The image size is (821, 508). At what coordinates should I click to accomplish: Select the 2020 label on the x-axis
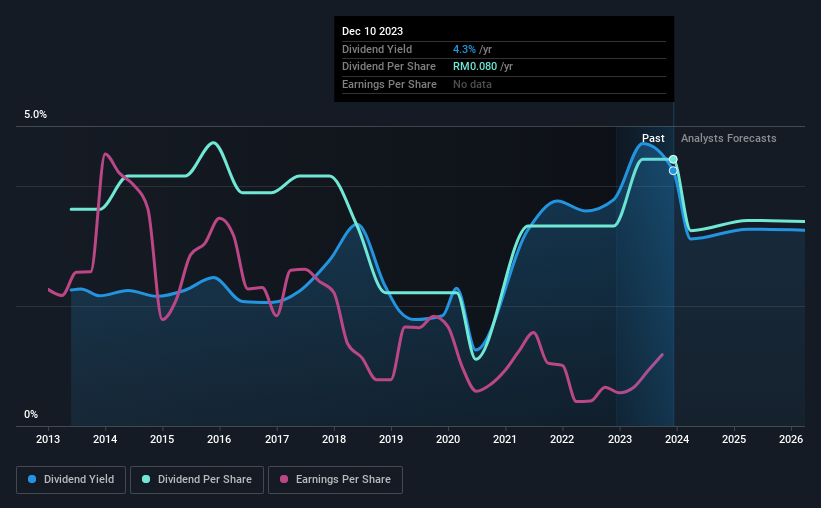(x=448, y=439)
